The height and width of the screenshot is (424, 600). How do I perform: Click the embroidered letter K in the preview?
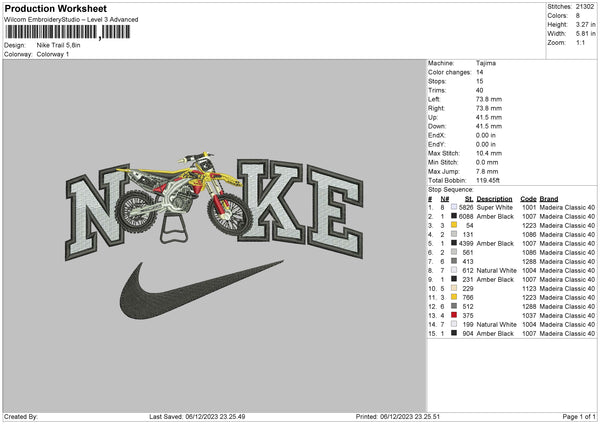(x=270, y=201)
